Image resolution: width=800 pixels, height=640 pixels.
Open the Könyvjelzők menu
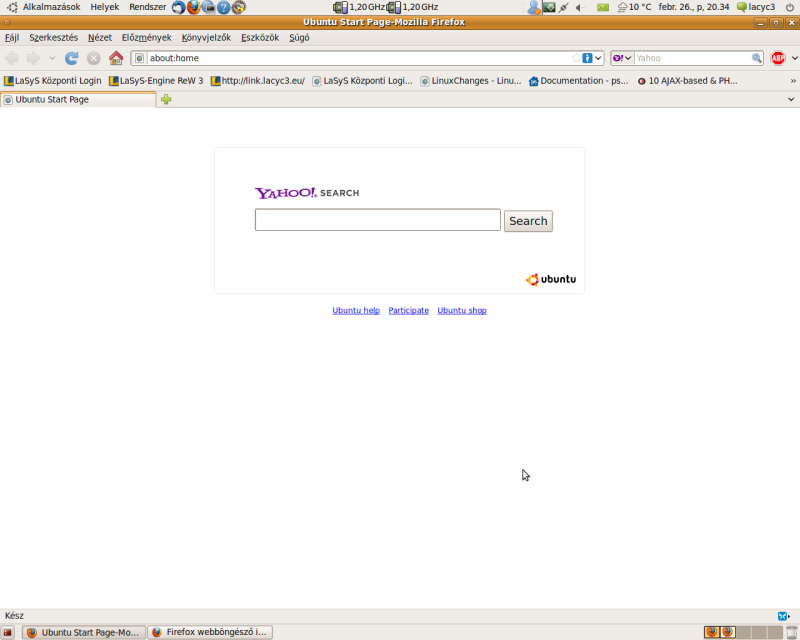click(206, 38)
